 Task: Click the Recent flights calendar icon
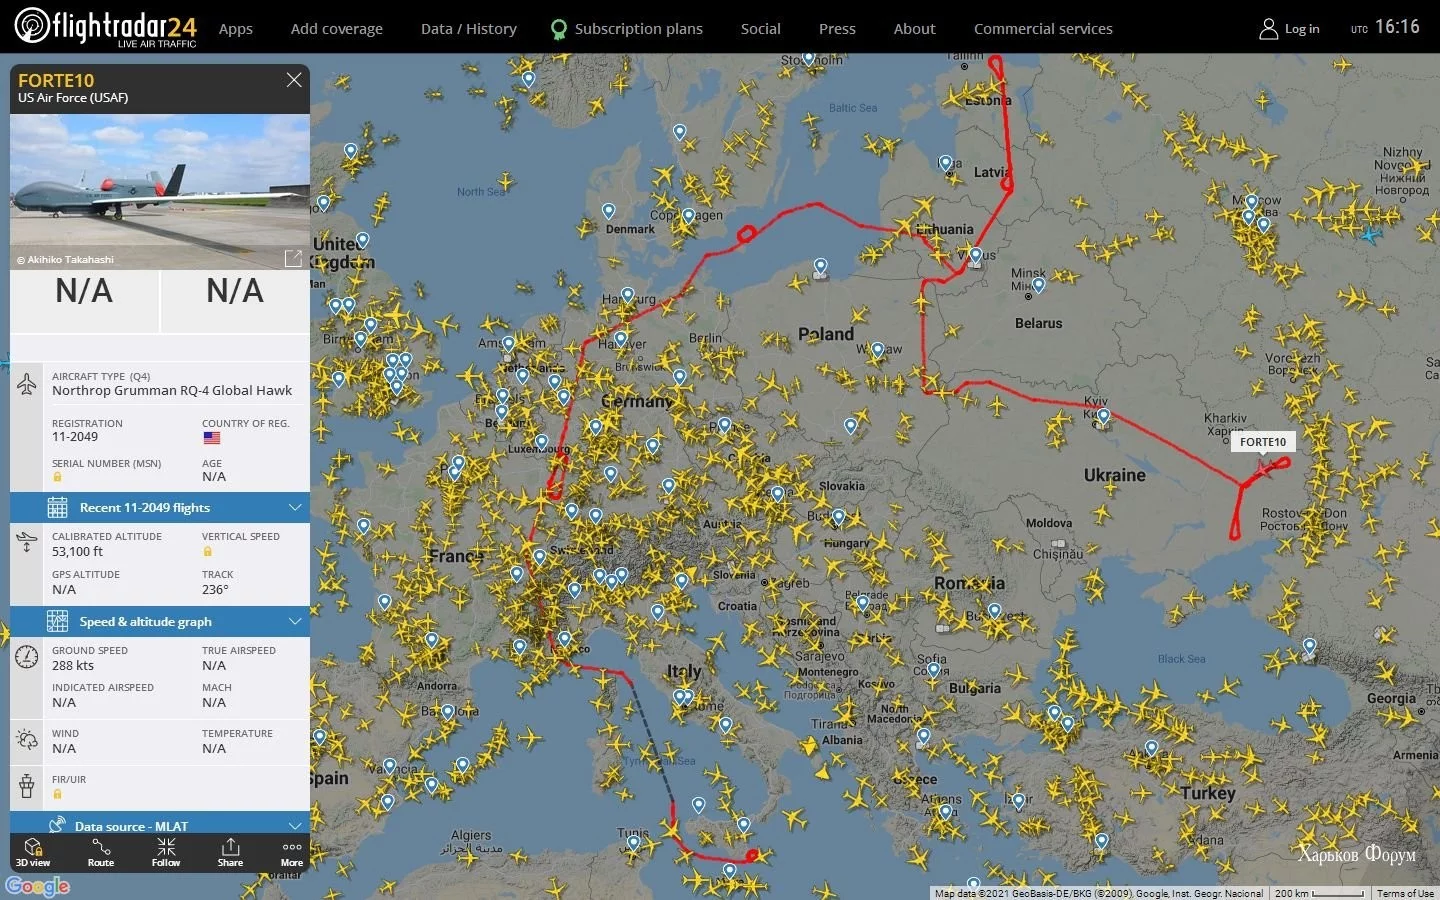(58, 507)
